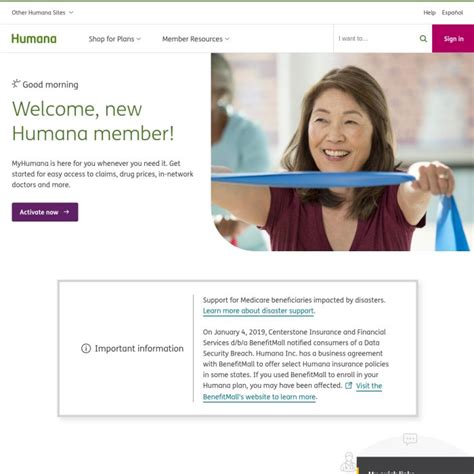The width and height of the screenshot is (474, 474).
Task: Click the arrow in Activate now button
Action: pyautogui.click(x=66, y=212)
